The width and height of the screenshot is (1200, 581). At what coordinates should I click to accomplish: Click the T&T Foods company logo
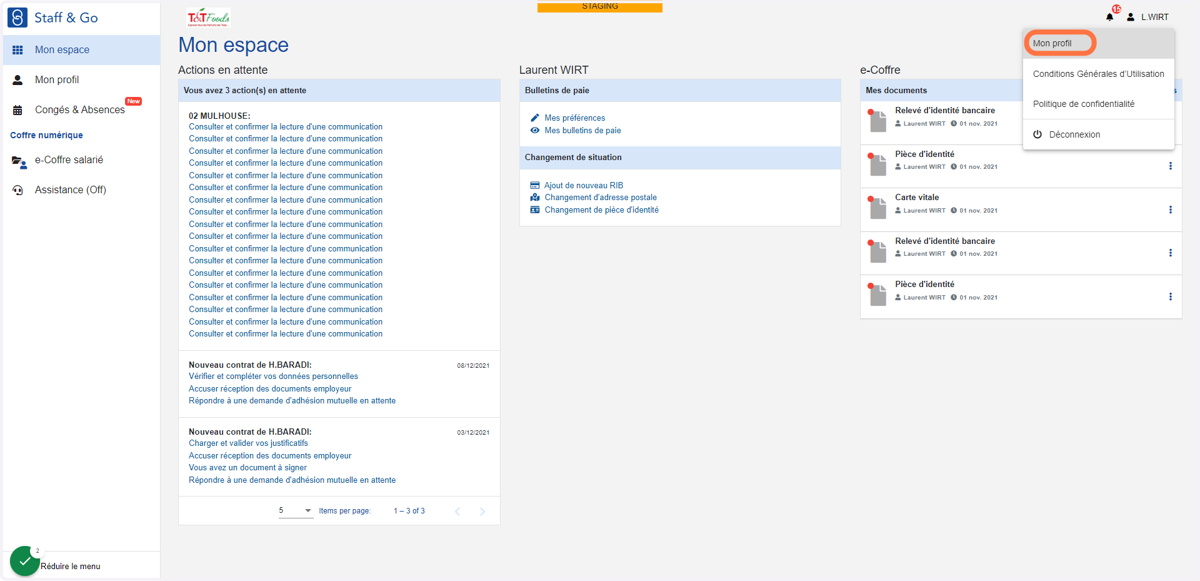[208, 18]
